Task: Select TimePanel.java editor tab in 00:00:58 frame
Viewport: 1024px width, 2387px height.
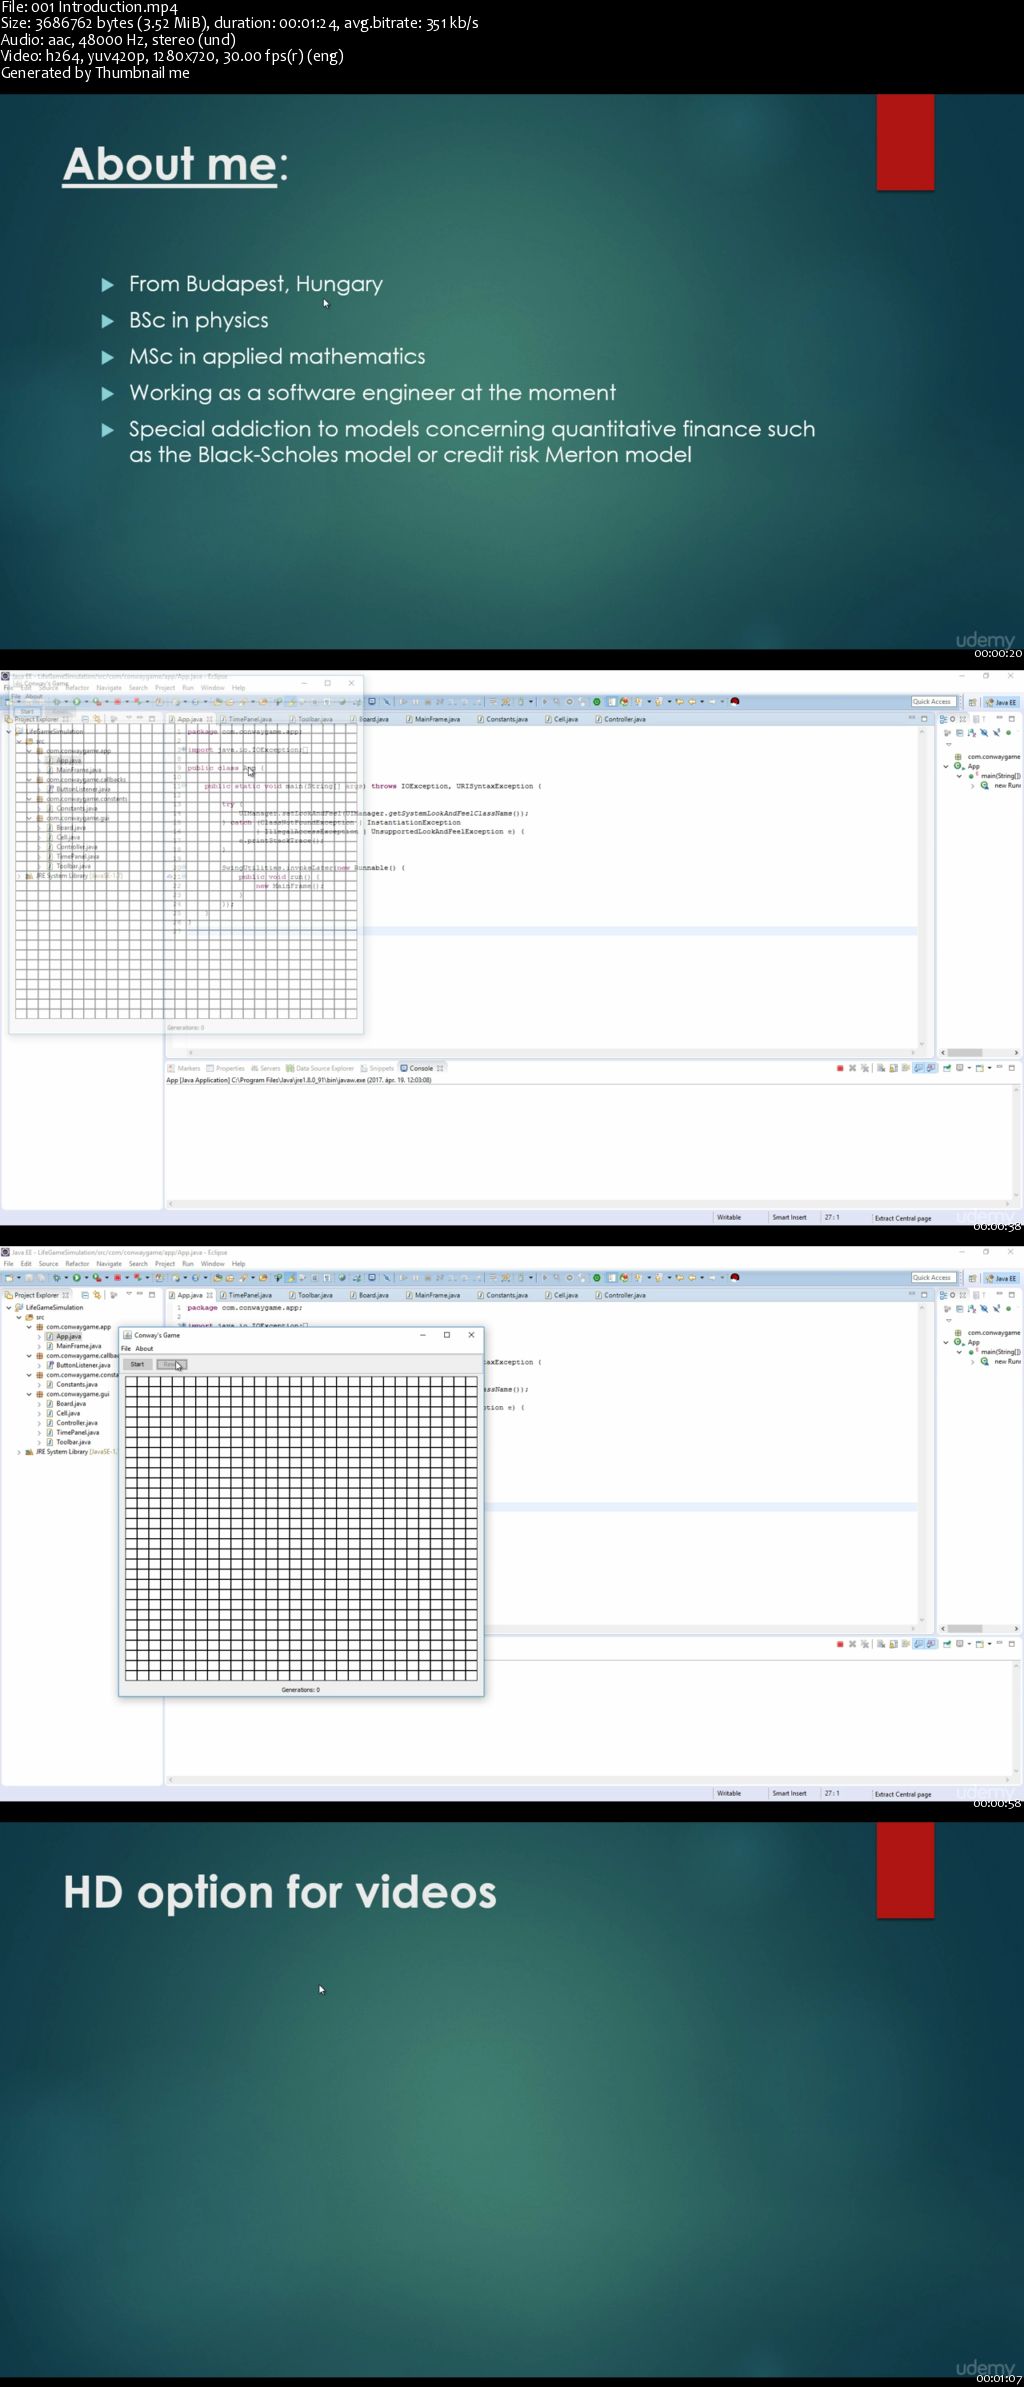Action: click(245, 1295)
